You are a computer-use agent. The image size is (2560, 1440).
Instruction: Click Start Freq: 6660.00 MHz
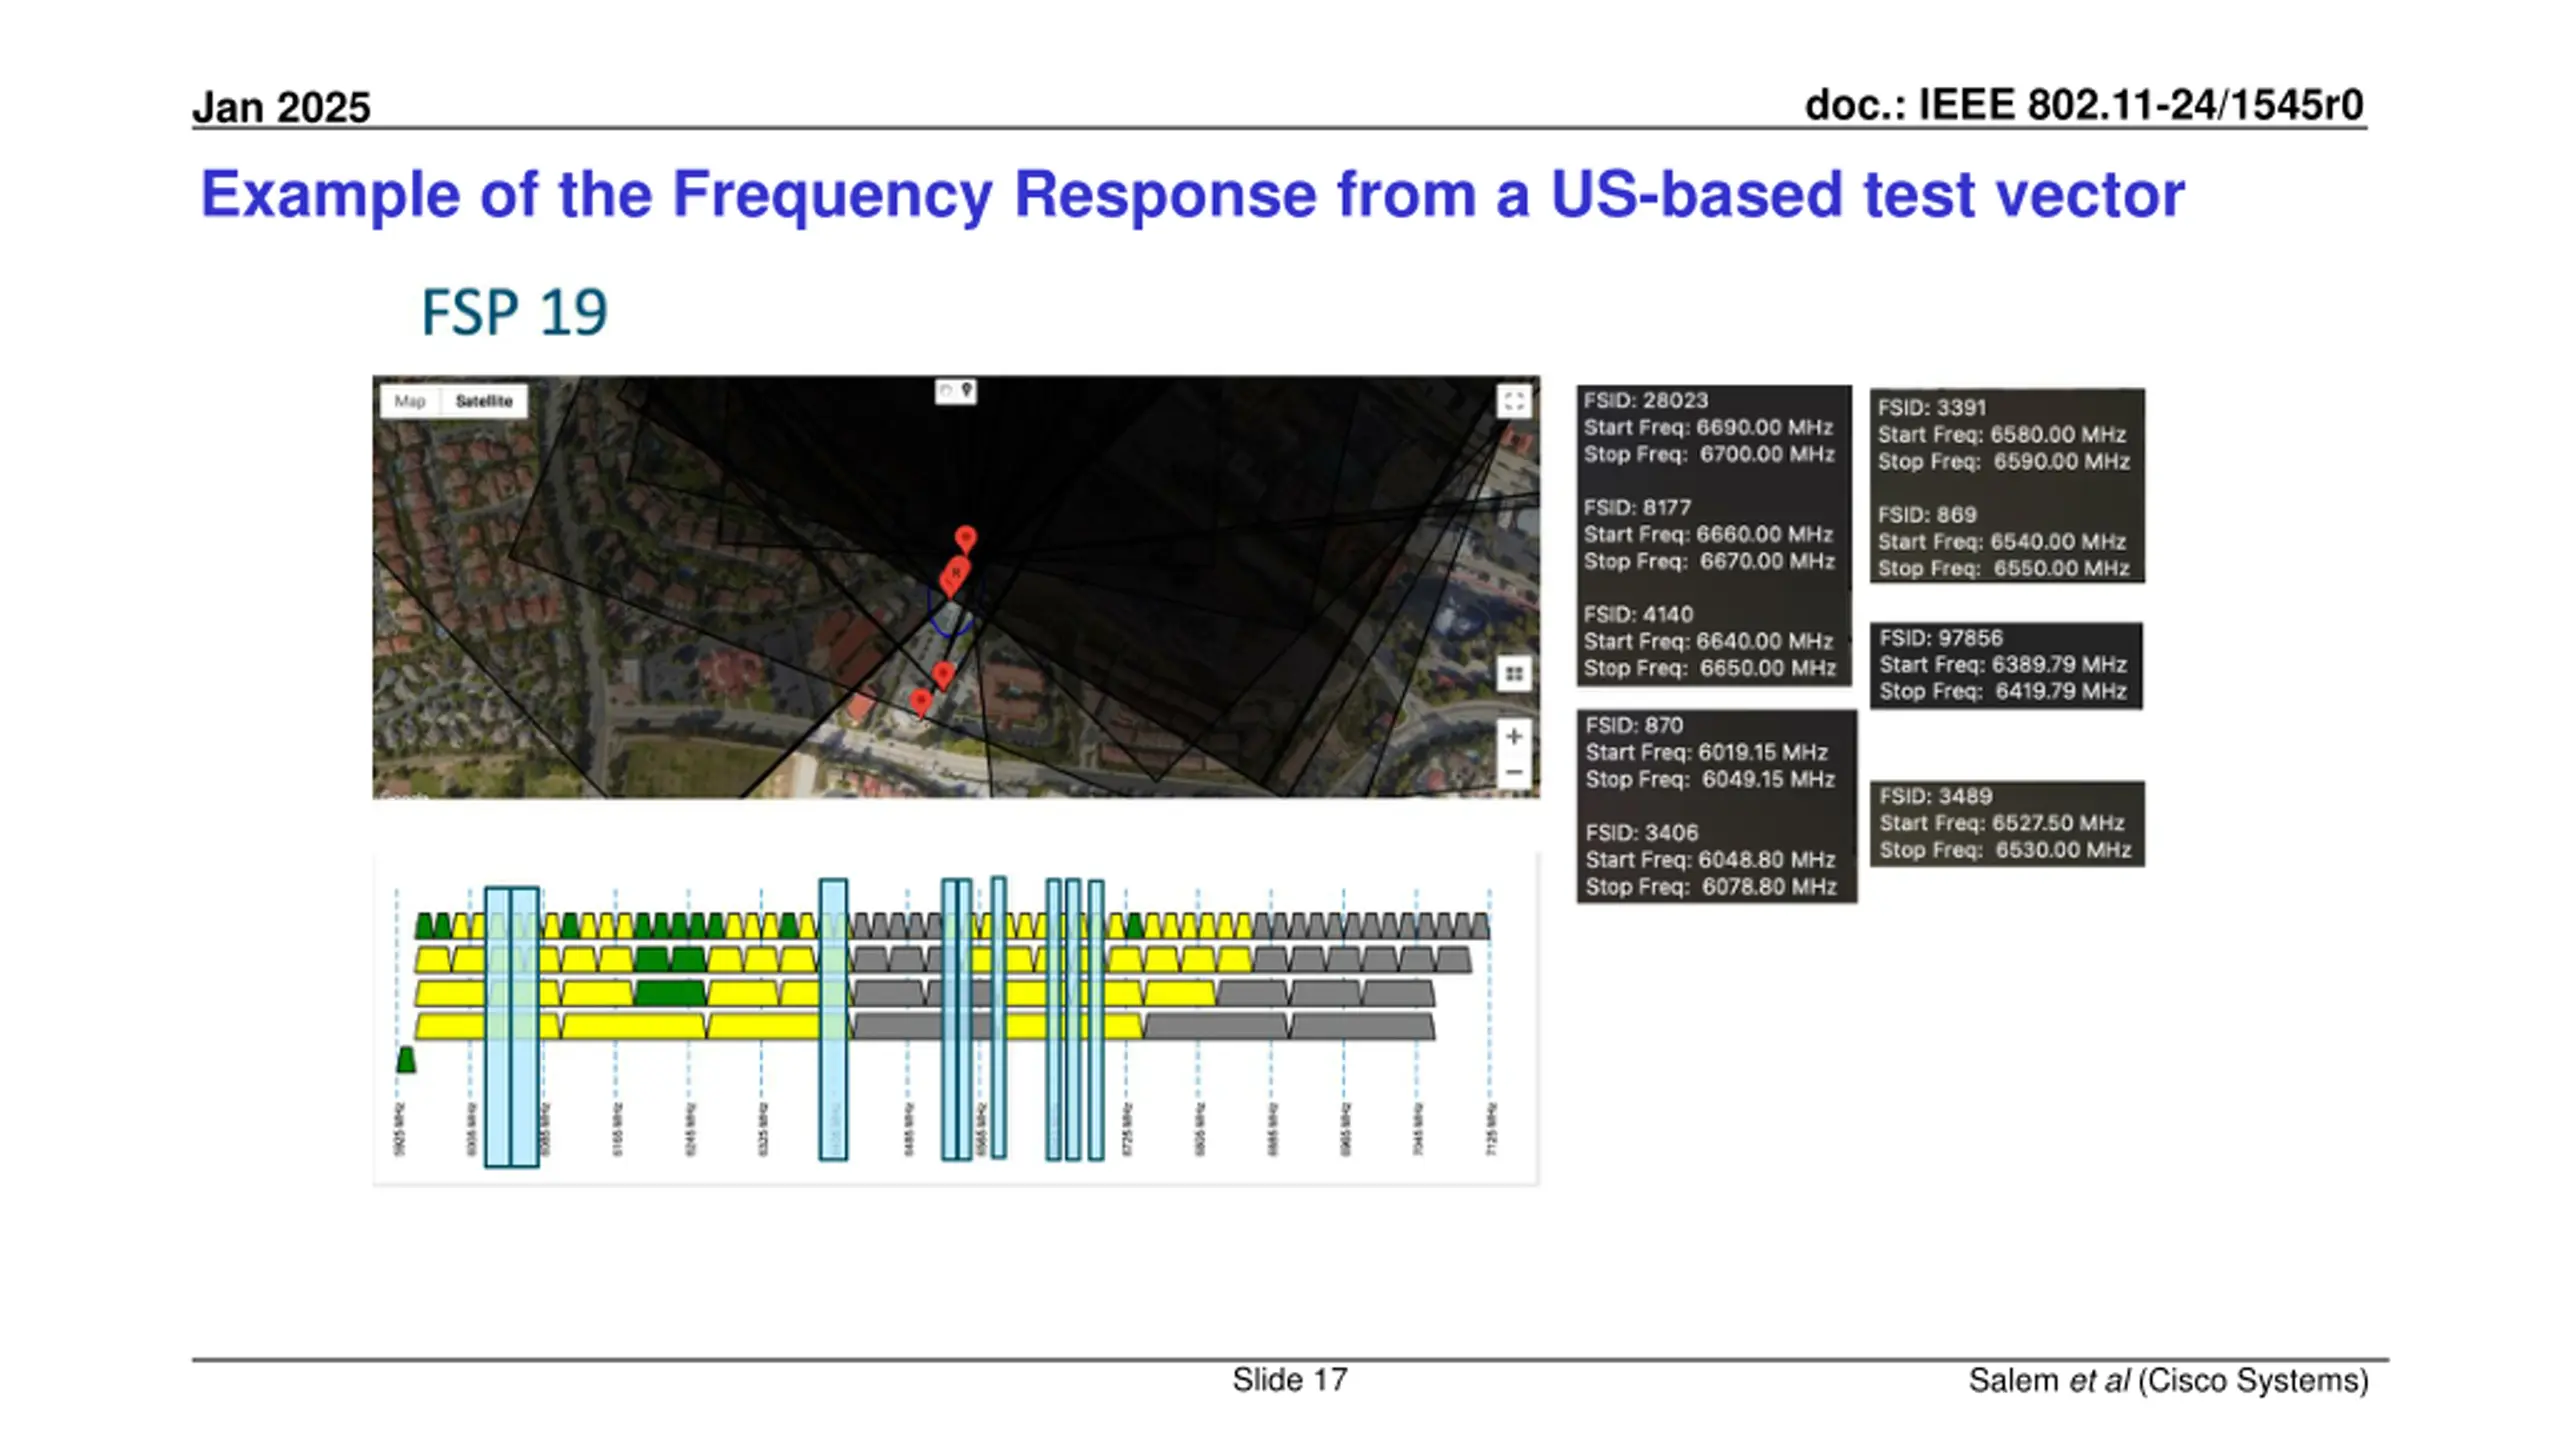(x=1708, y=535)
